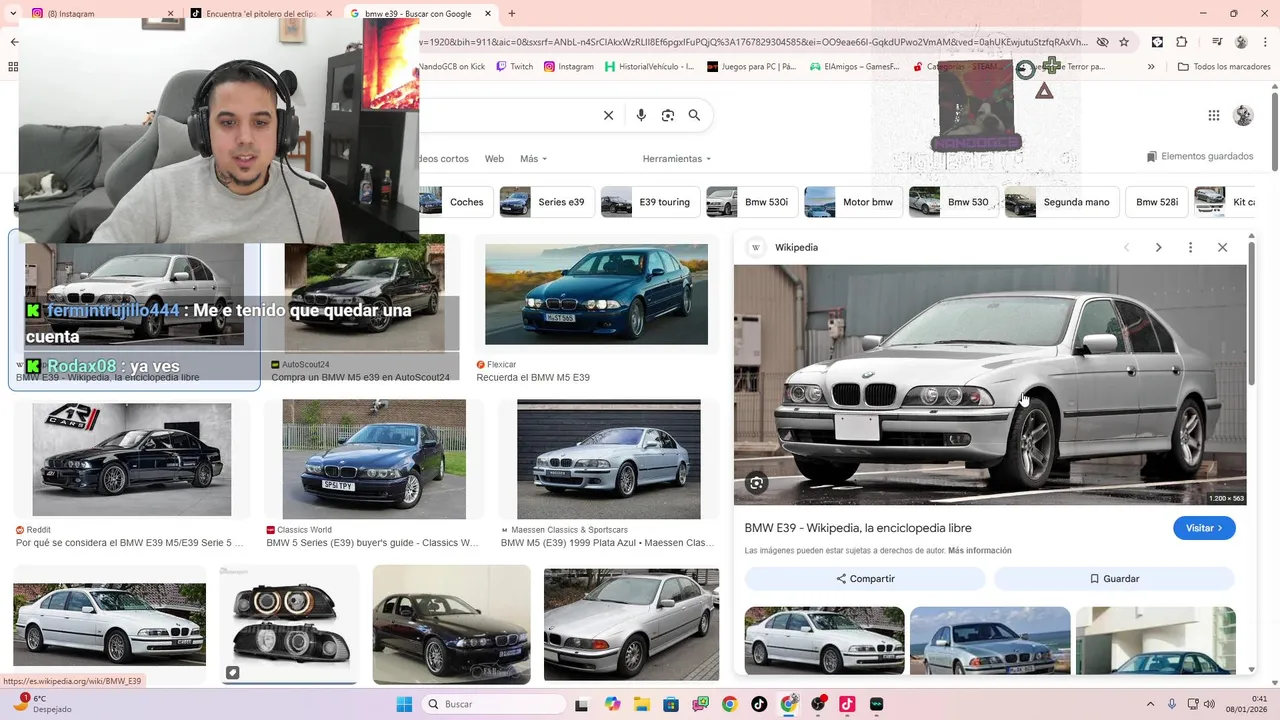Expand the Más search filter dropdown
The height and width of the screenshot is (720, 1280).
[532, 159]
